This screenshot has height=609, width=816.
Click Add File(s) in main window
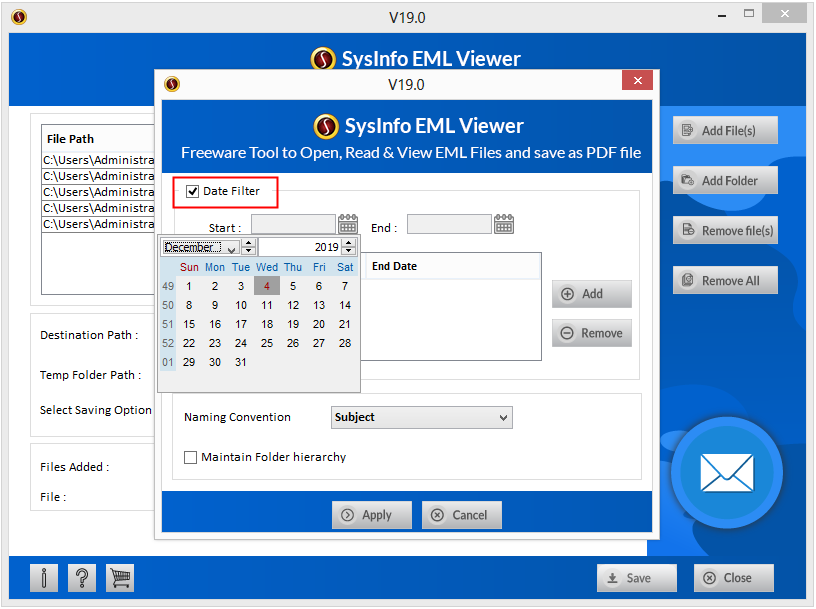(725, 130)
